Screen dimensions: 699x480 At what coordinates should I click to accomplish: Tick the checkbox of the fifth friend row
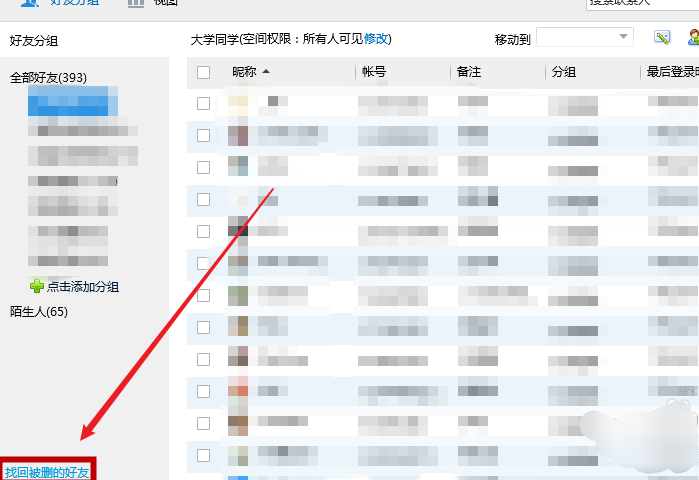coord(203,231)
